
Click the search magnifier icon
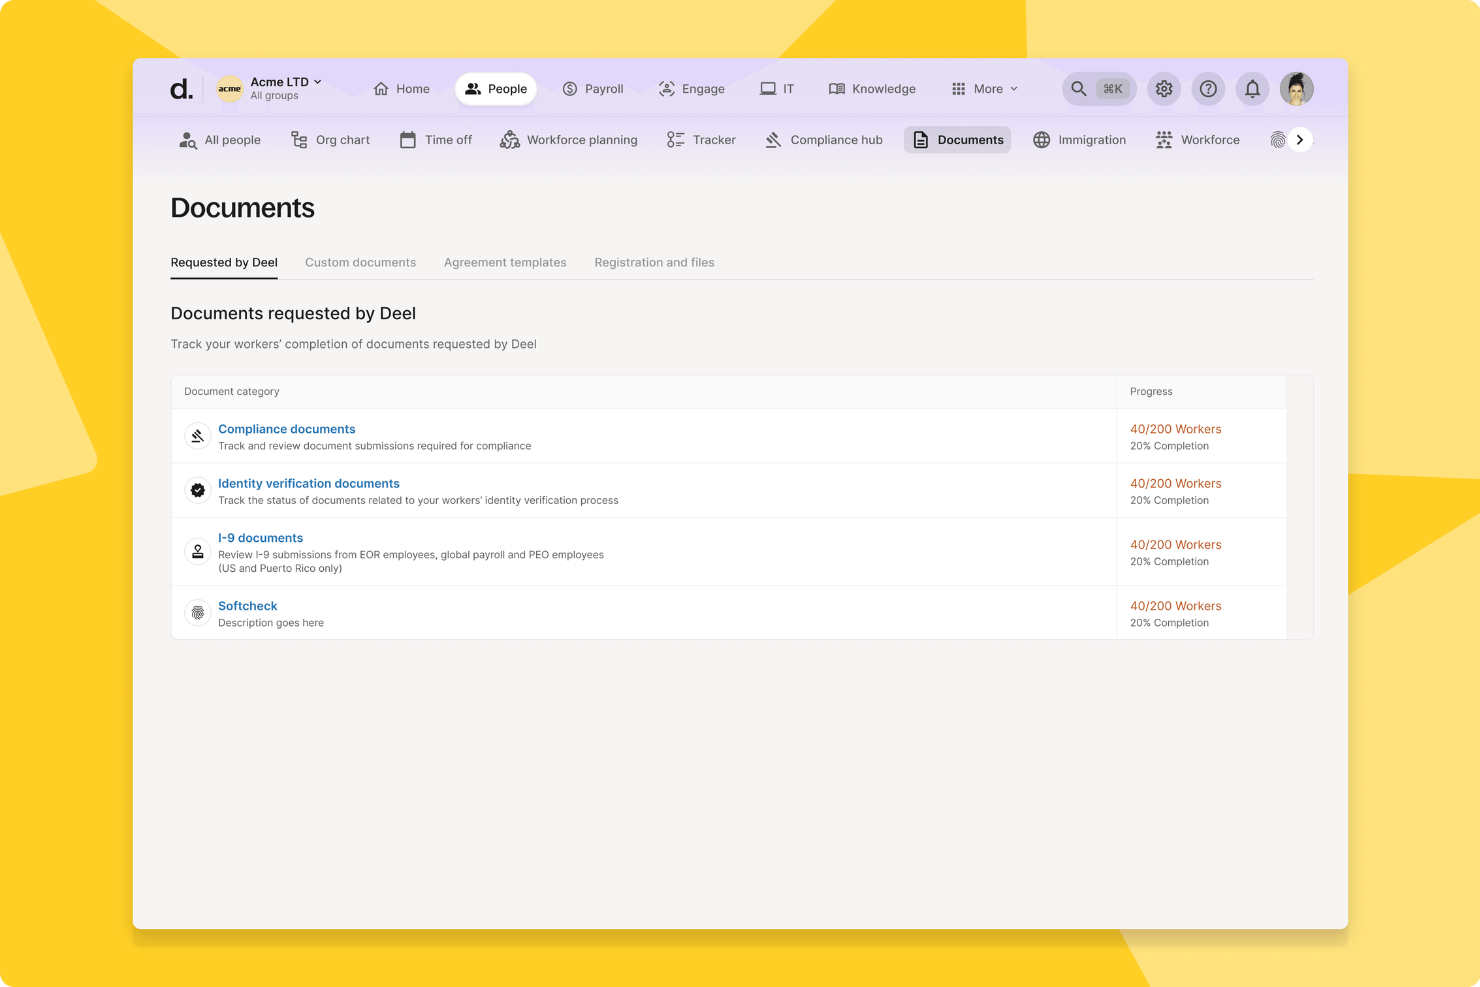click(x=1078, y=88)
